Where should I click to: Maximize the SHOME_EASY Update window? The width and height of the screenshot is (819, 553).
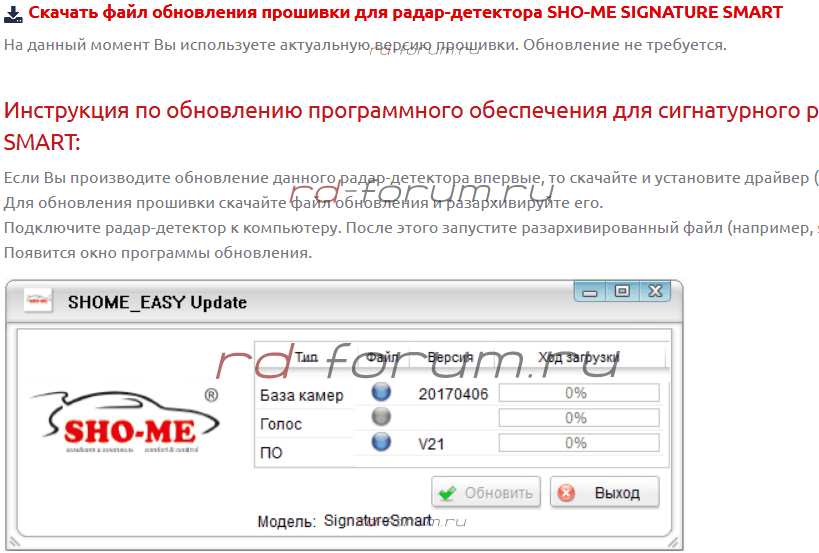click(x=622, y=291)
